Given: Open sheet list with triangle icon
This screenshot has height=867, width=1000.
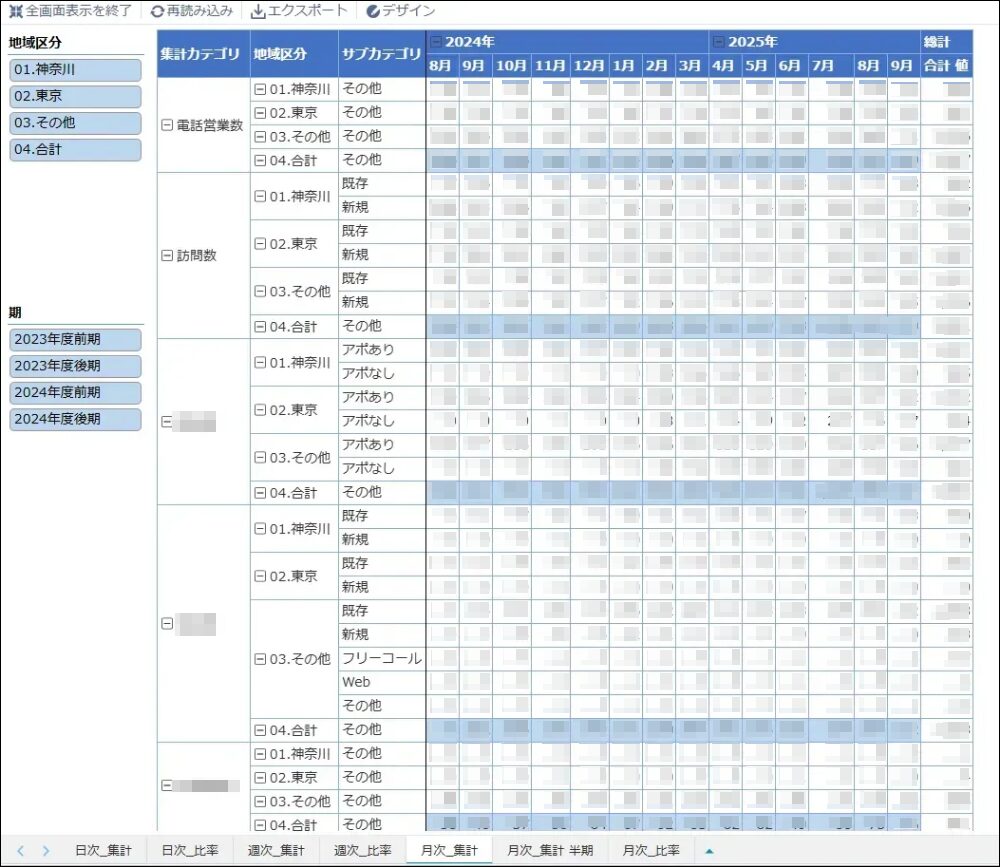Looking at the screenshot, I should coord(710,851).
